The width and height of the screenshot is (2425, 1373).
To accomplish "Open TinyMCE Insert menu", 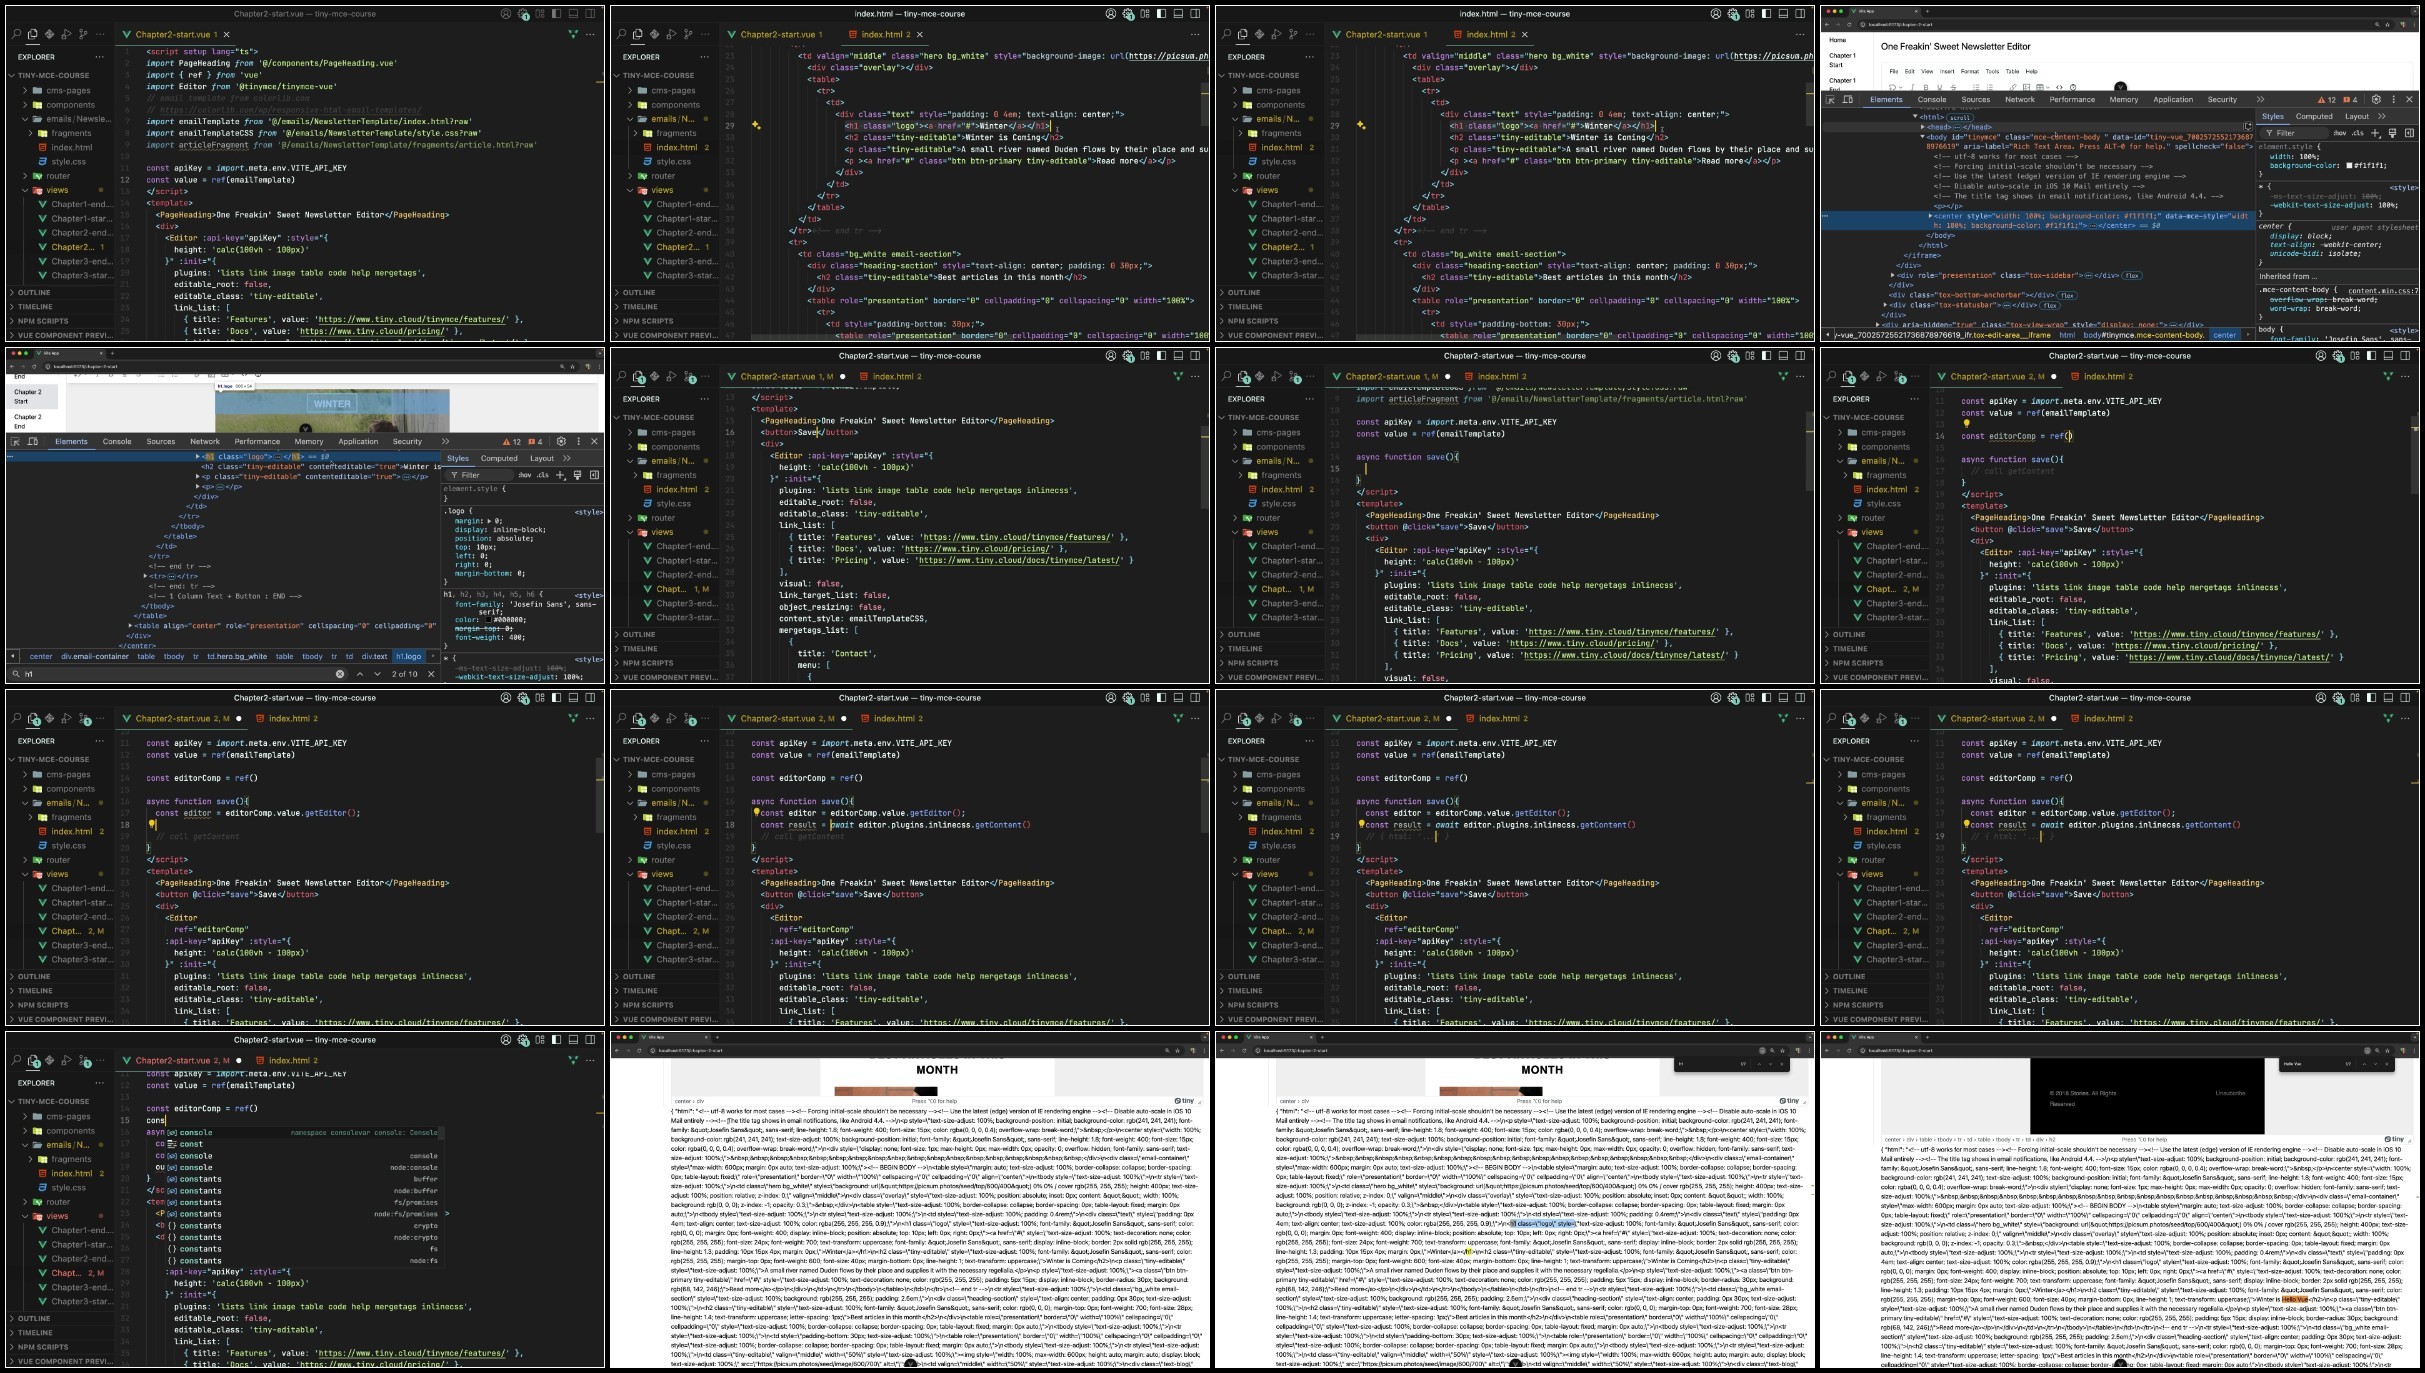I will (x=1947, y=71).
